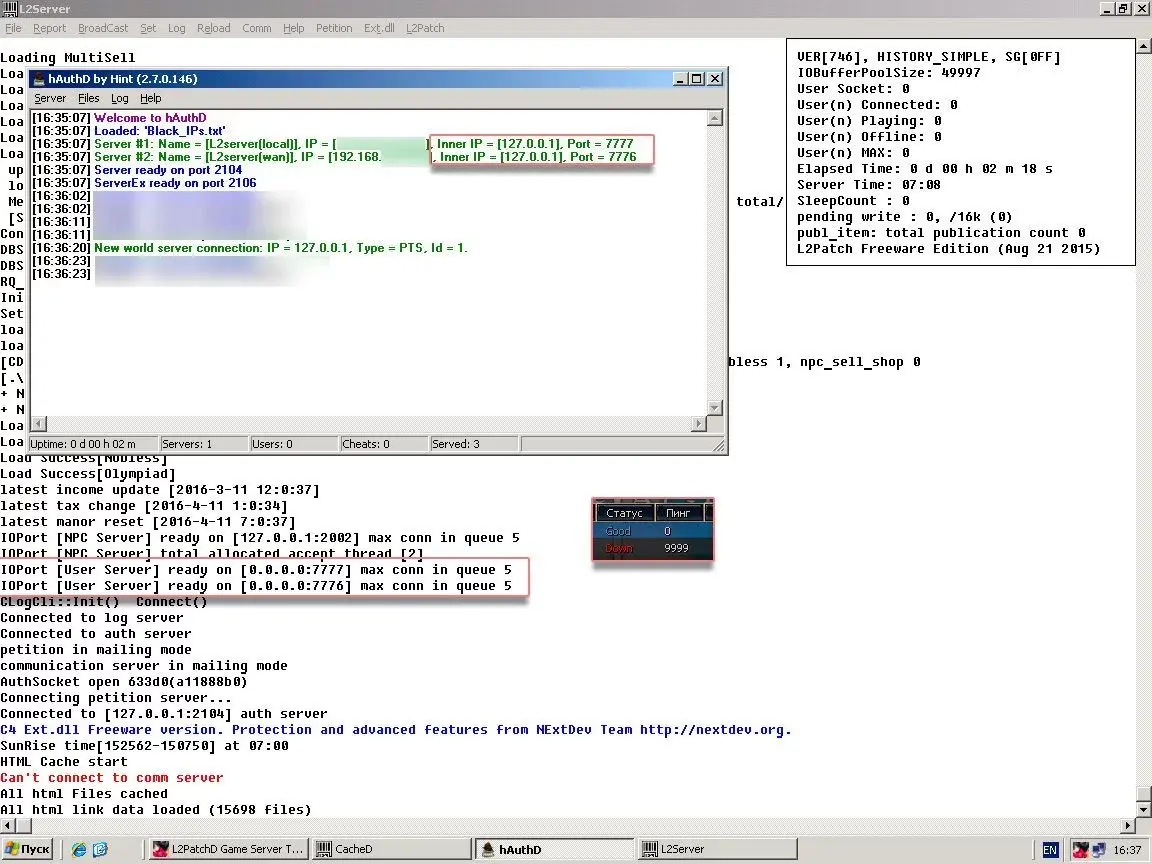Screen dimensions: 1152x864
Task: Open Report menu in L2Server
Action: click(49, 28)
